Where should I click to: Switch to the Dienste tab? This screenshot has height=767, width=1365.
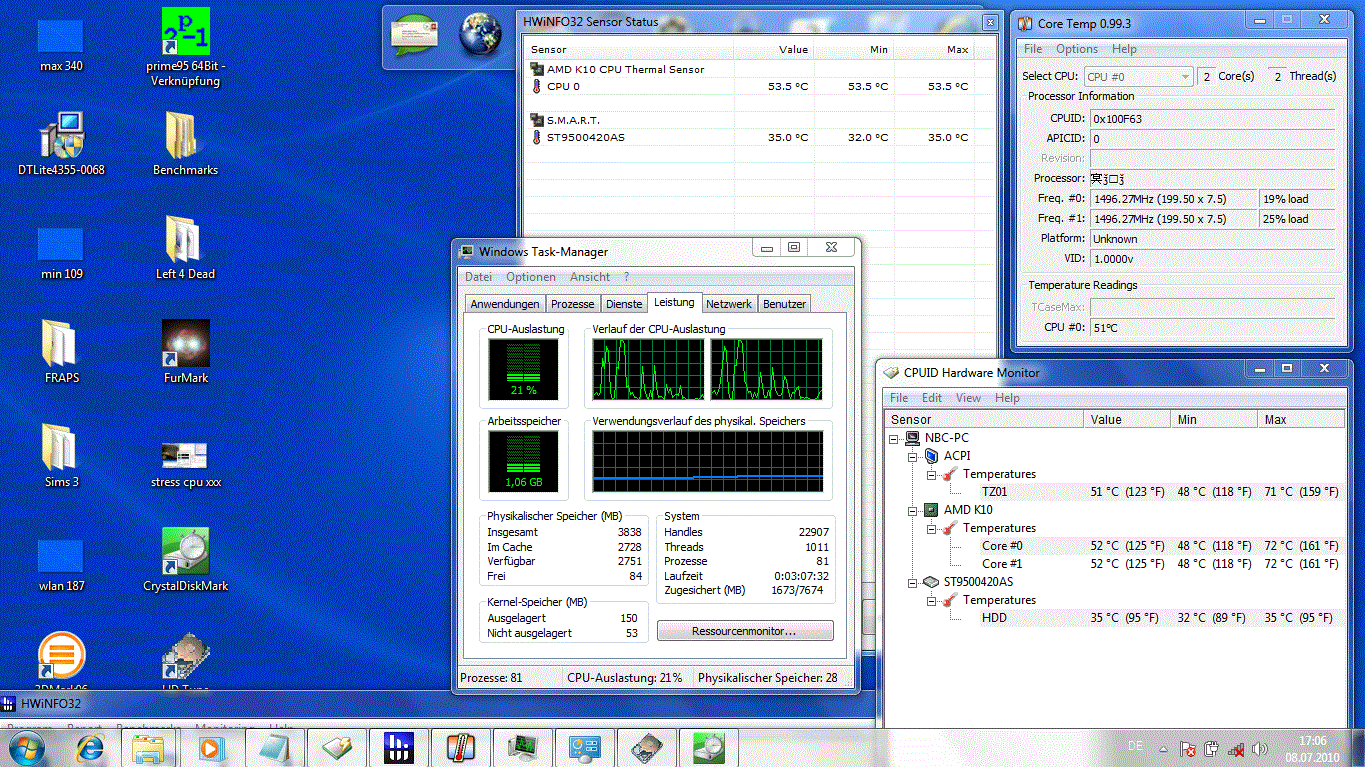point(624,304)
